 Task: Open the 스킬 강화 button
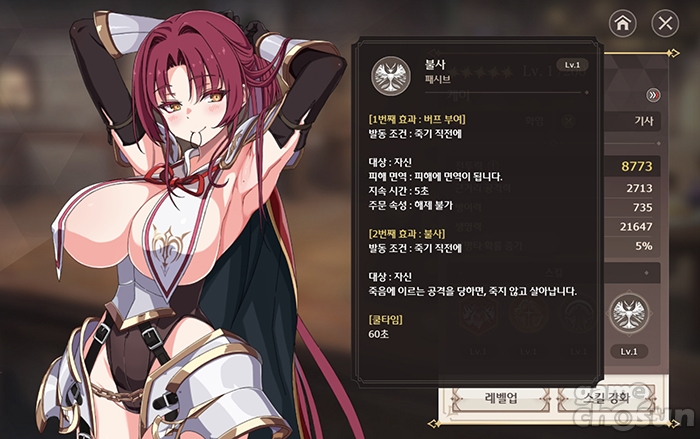pyautogui.click(x=607, y=397)
